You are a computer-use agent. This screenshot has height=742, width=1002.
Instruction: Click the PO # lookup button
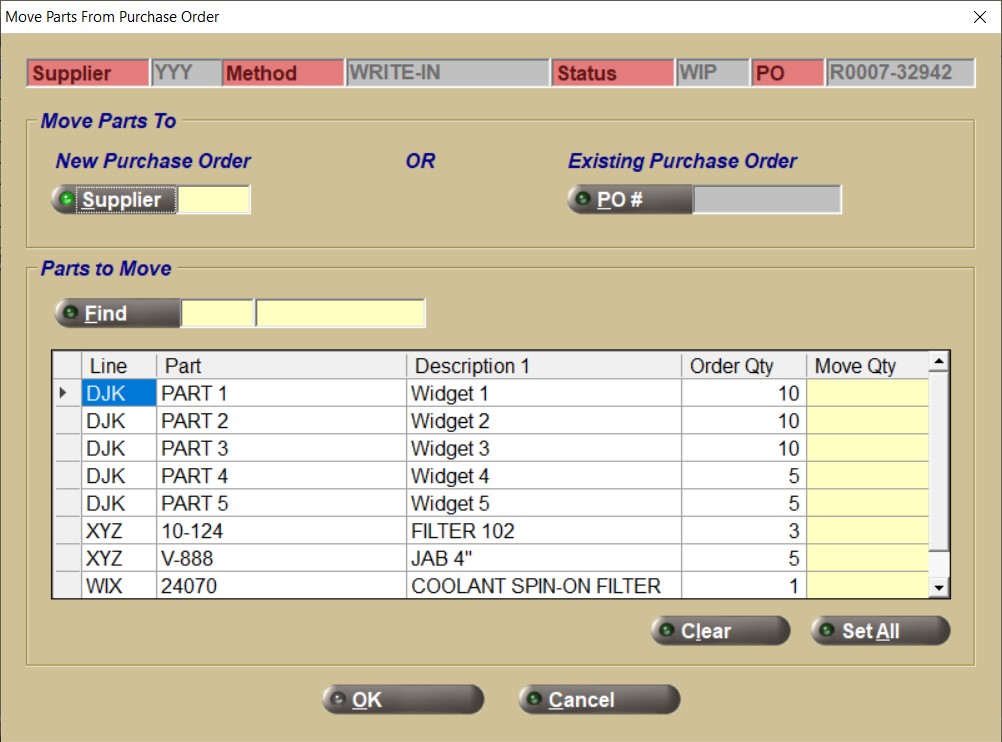[630, 200]
